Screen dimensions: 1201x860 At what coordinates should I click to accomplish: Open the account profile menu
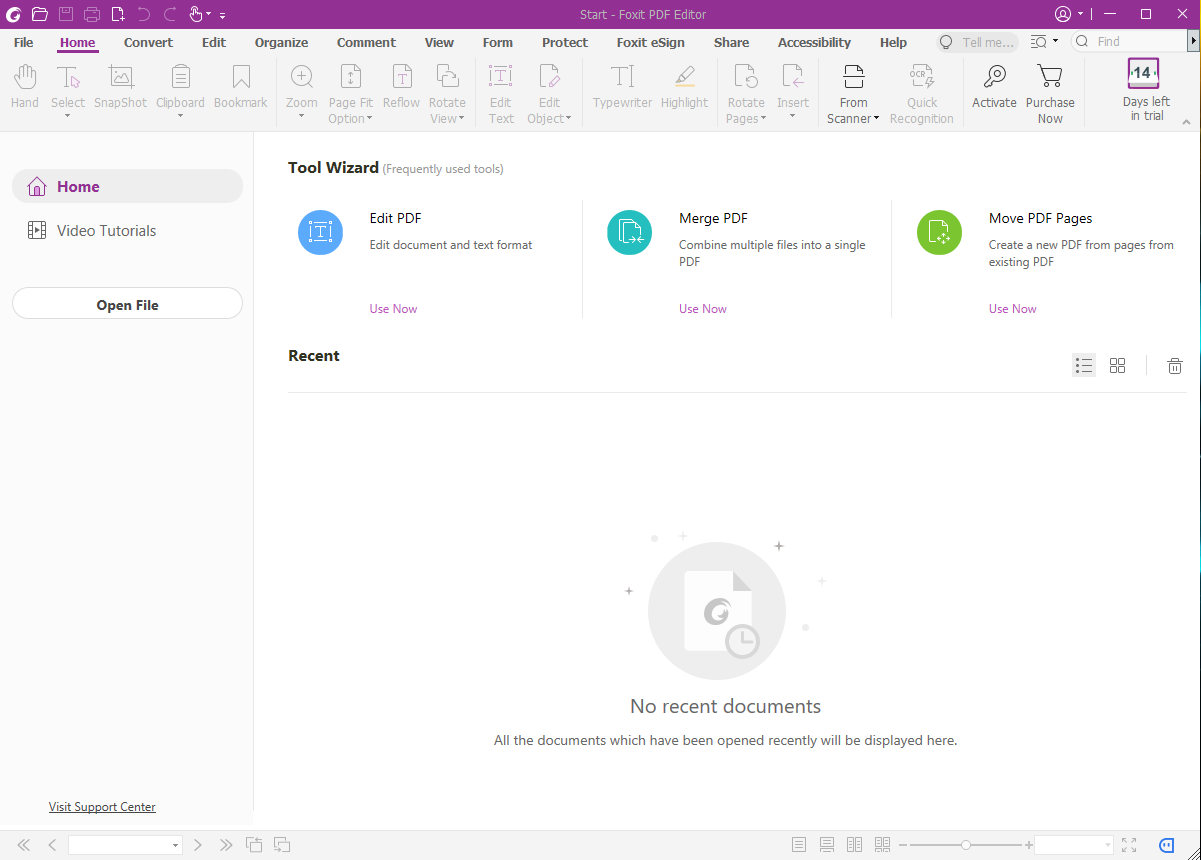click(1068, 14)
